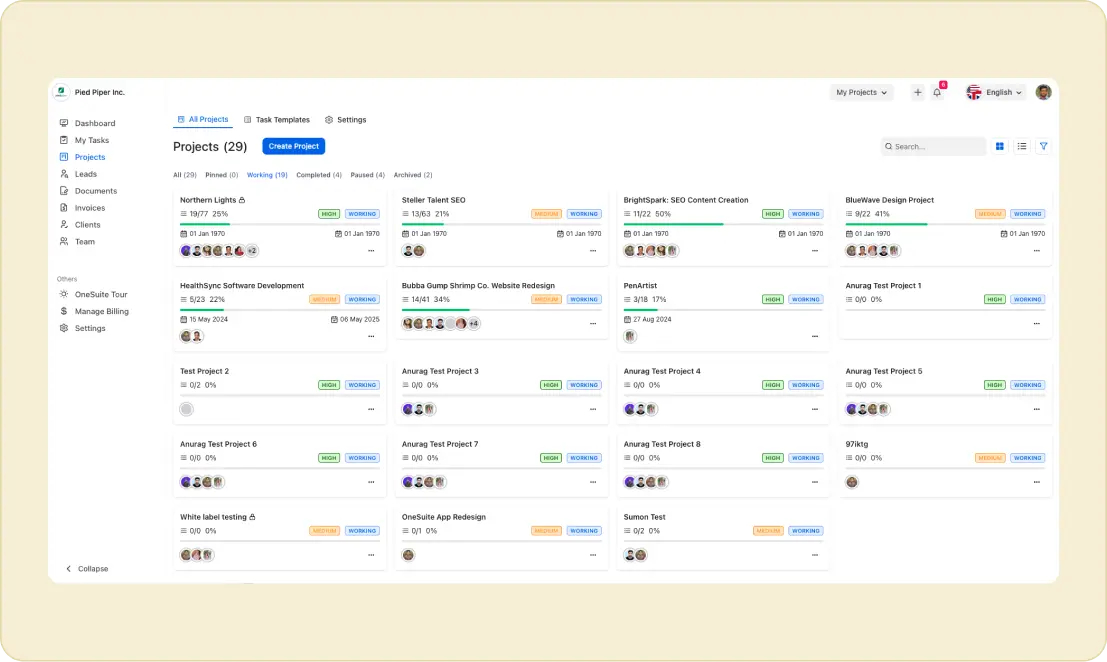Open Sumon Test card three-dot menu

click(x=814, y=555)
